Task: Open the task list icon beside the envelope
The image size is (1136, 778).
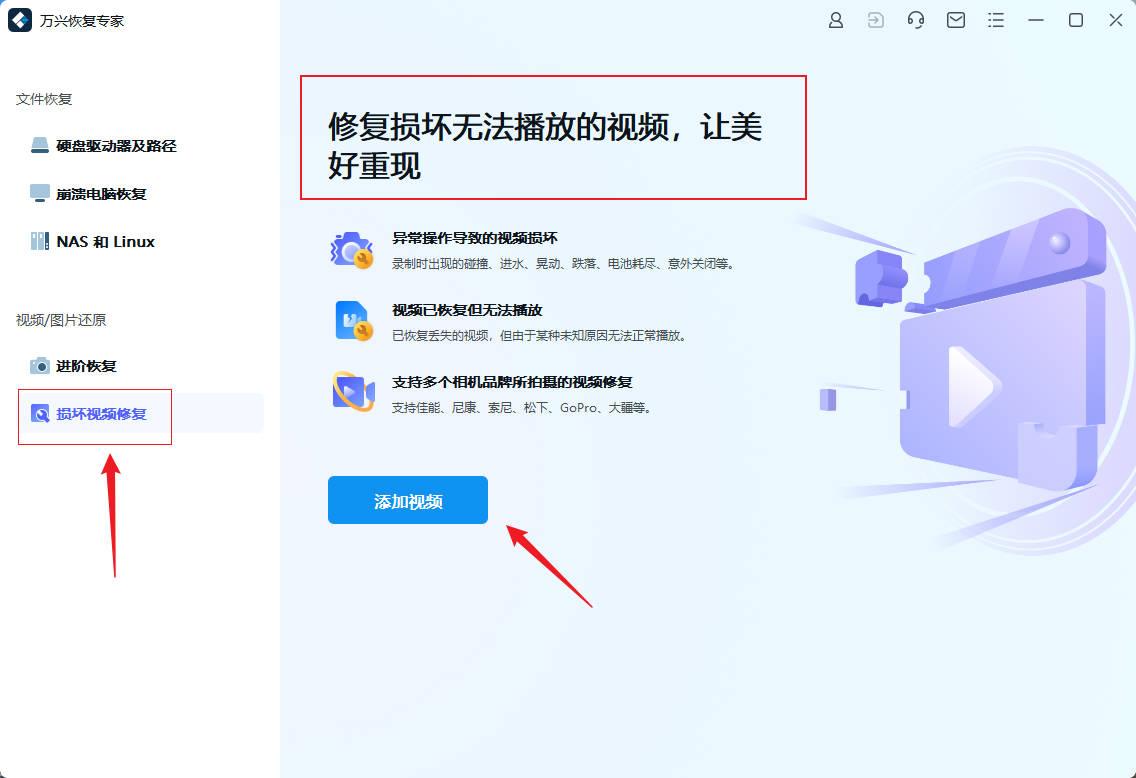Action: click(996, 20)
